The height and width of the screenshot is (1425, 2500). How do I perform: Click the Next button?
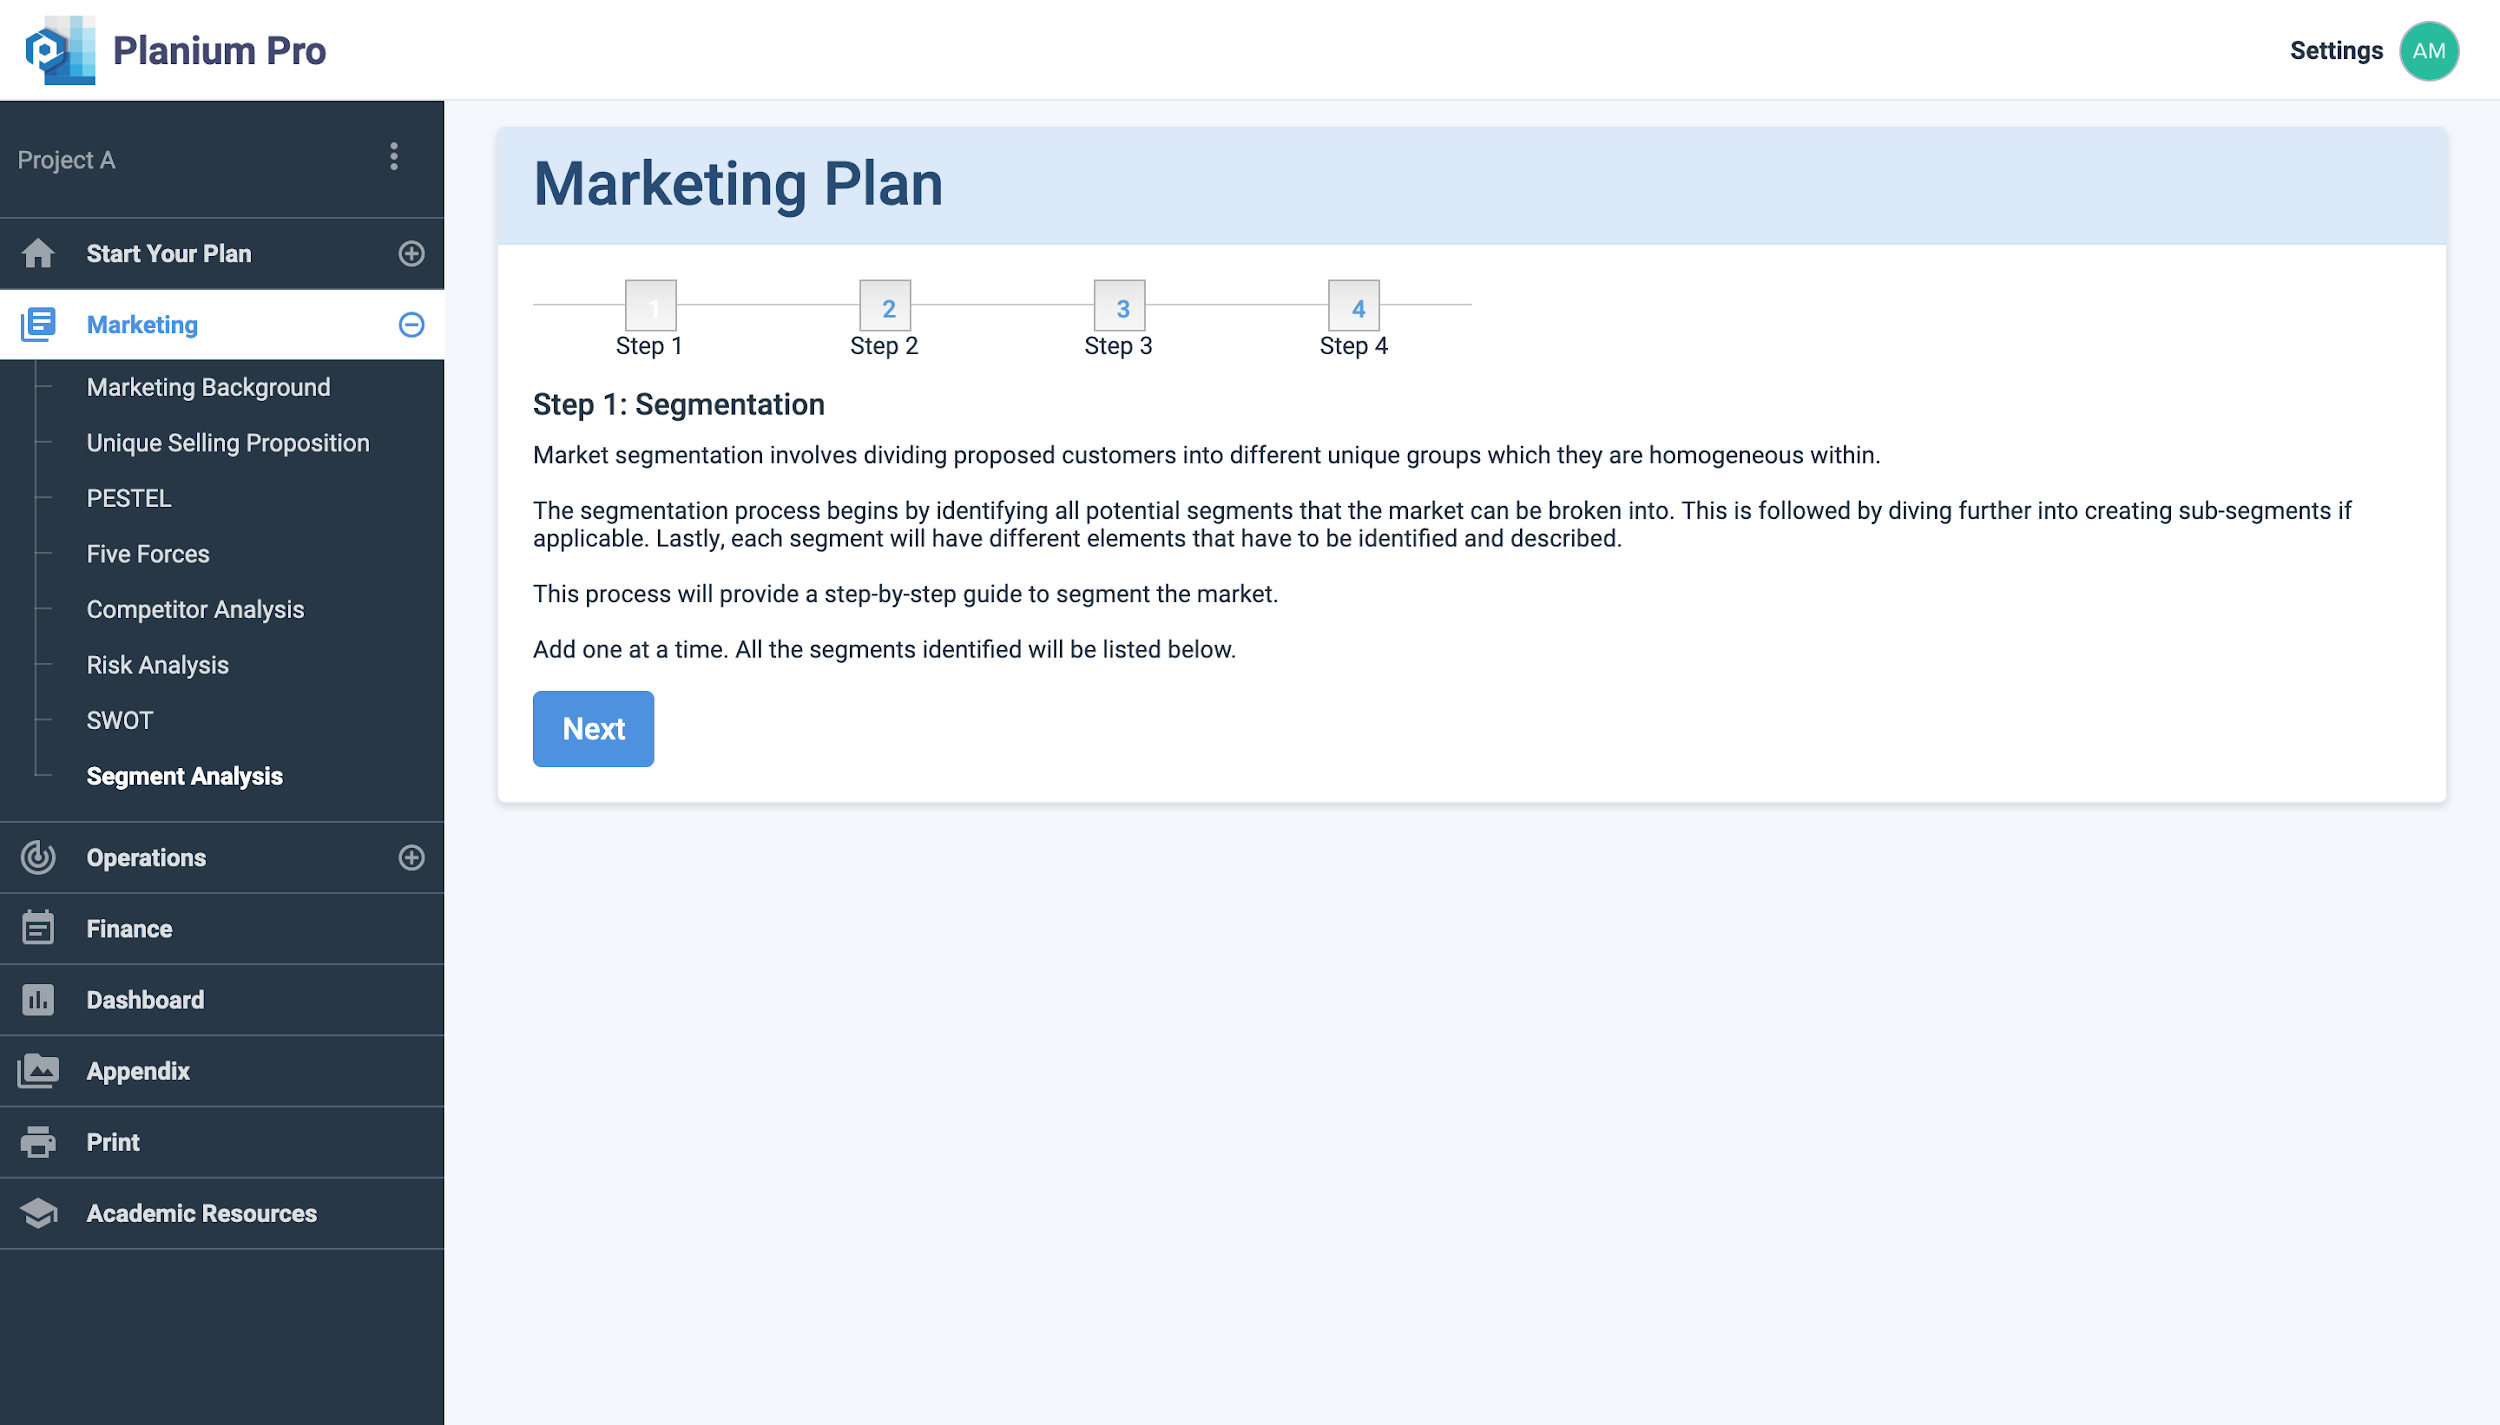coord(593,728)
